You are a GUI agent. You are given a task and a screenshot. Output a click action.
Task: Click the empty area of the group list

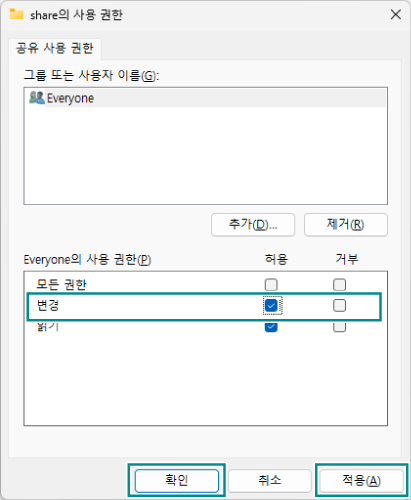206,155
